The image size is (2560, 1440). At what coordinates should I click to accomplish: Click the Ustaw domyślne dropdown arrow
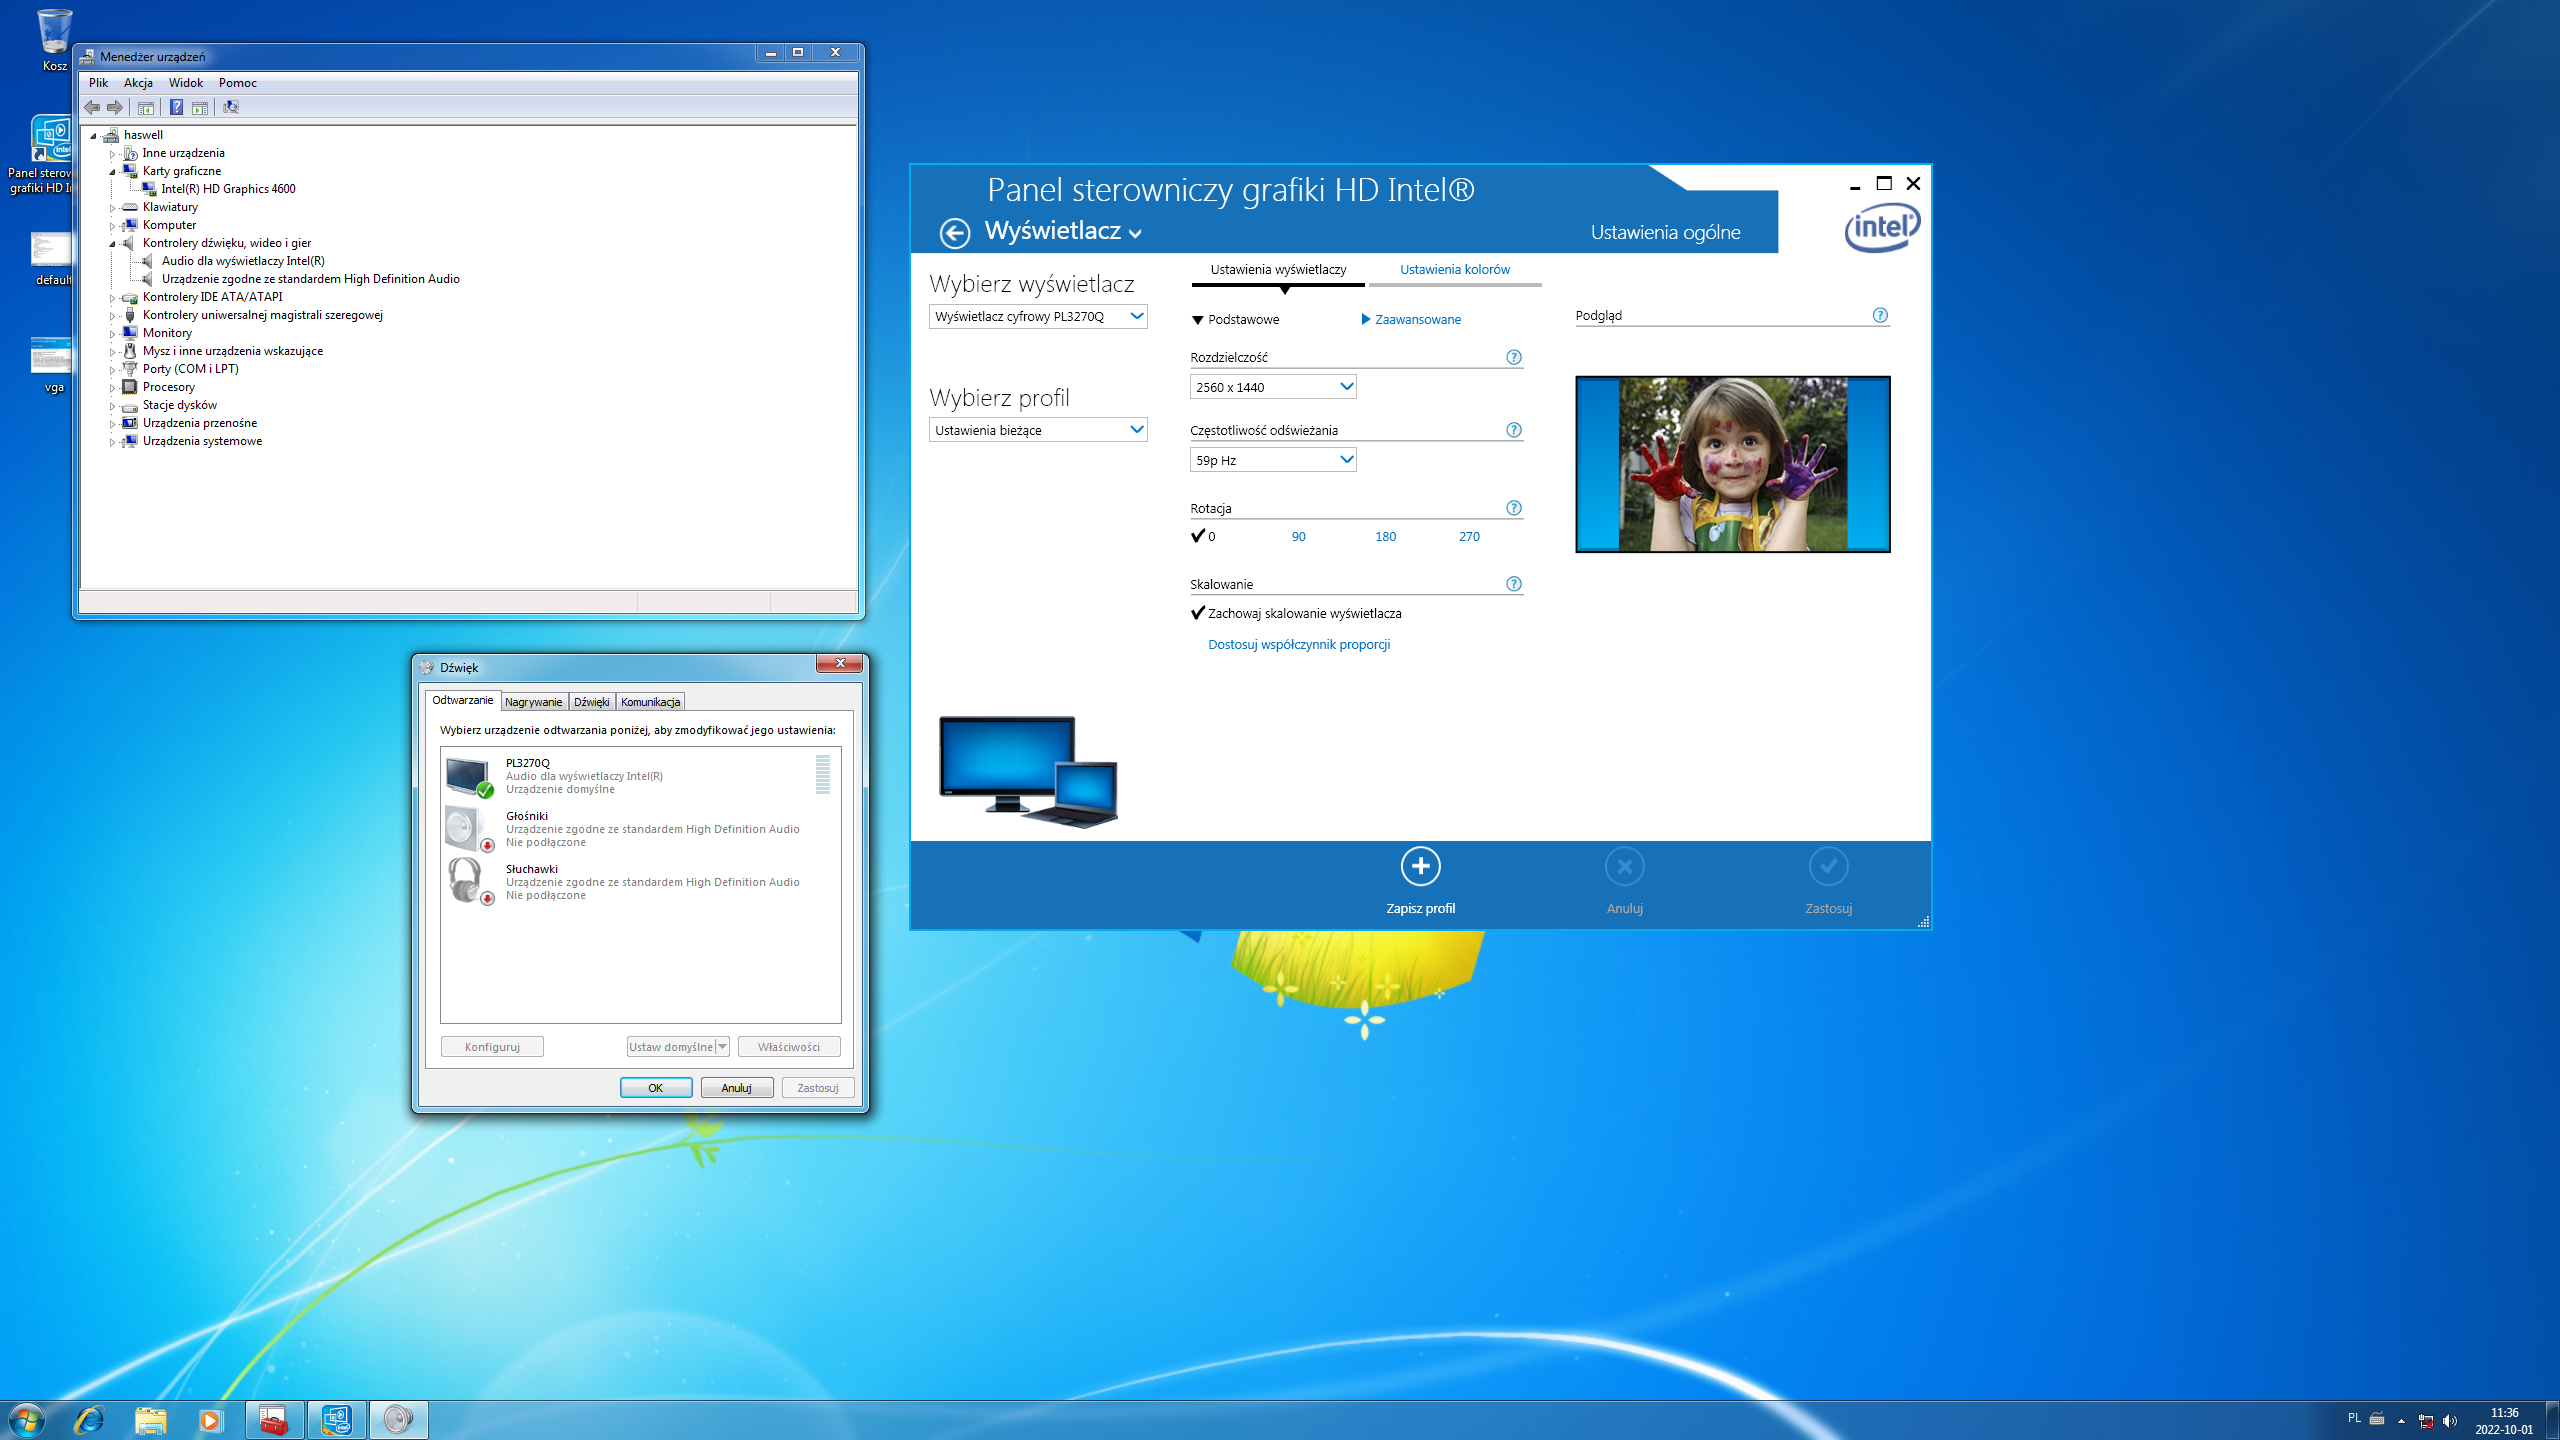(722, 1047)
